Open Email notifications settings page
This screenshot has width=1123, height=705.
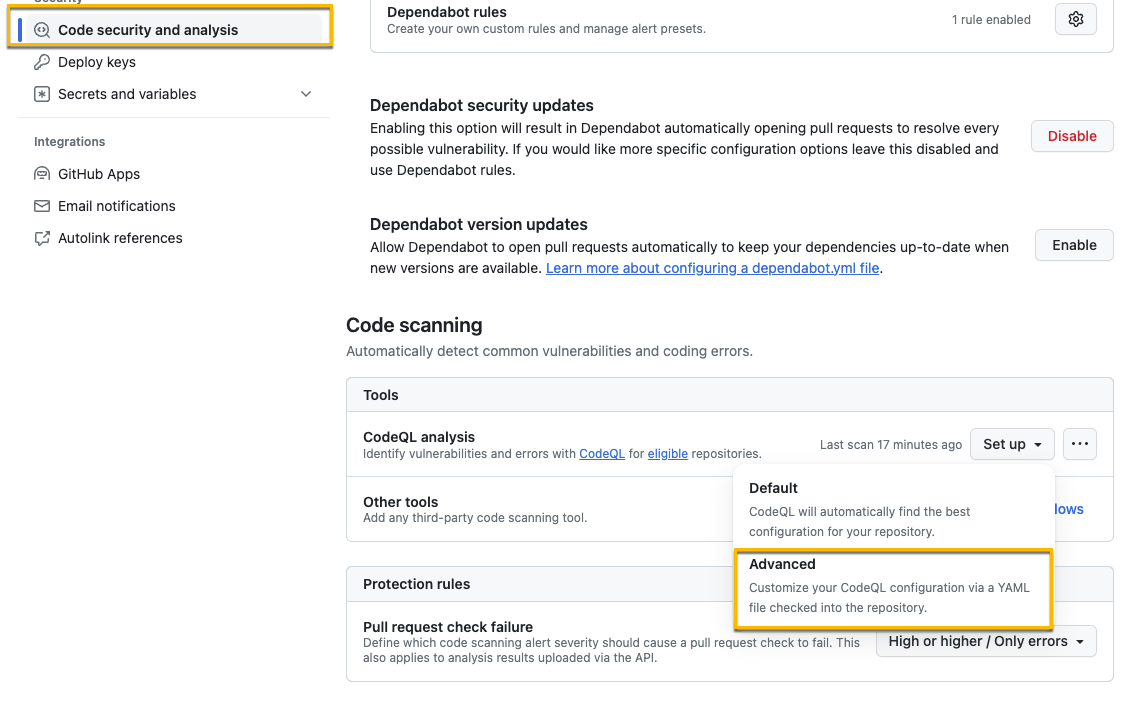pyautogui.click(x=116, y=206)
